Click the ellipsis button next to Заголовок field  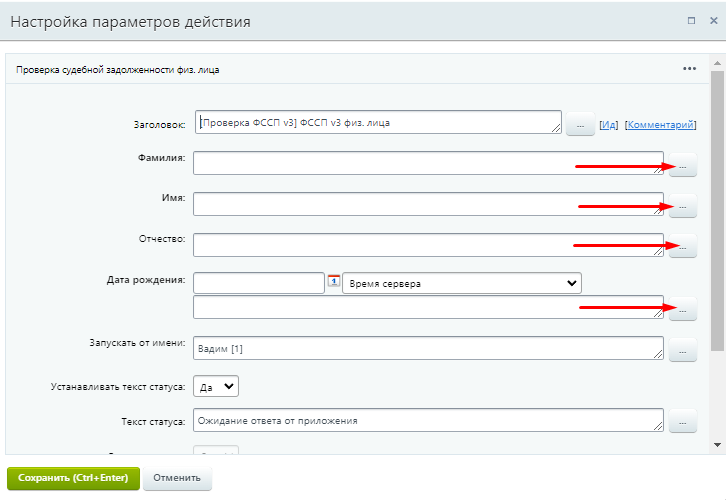click(x=581, y=125)
